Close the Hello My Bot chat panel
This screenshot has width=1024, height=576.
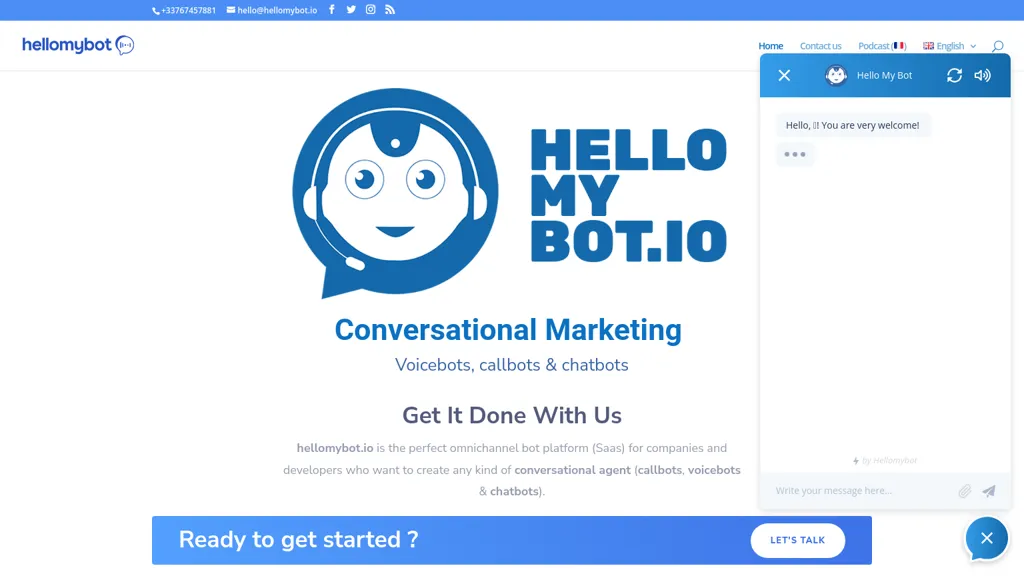click(784, 76)
